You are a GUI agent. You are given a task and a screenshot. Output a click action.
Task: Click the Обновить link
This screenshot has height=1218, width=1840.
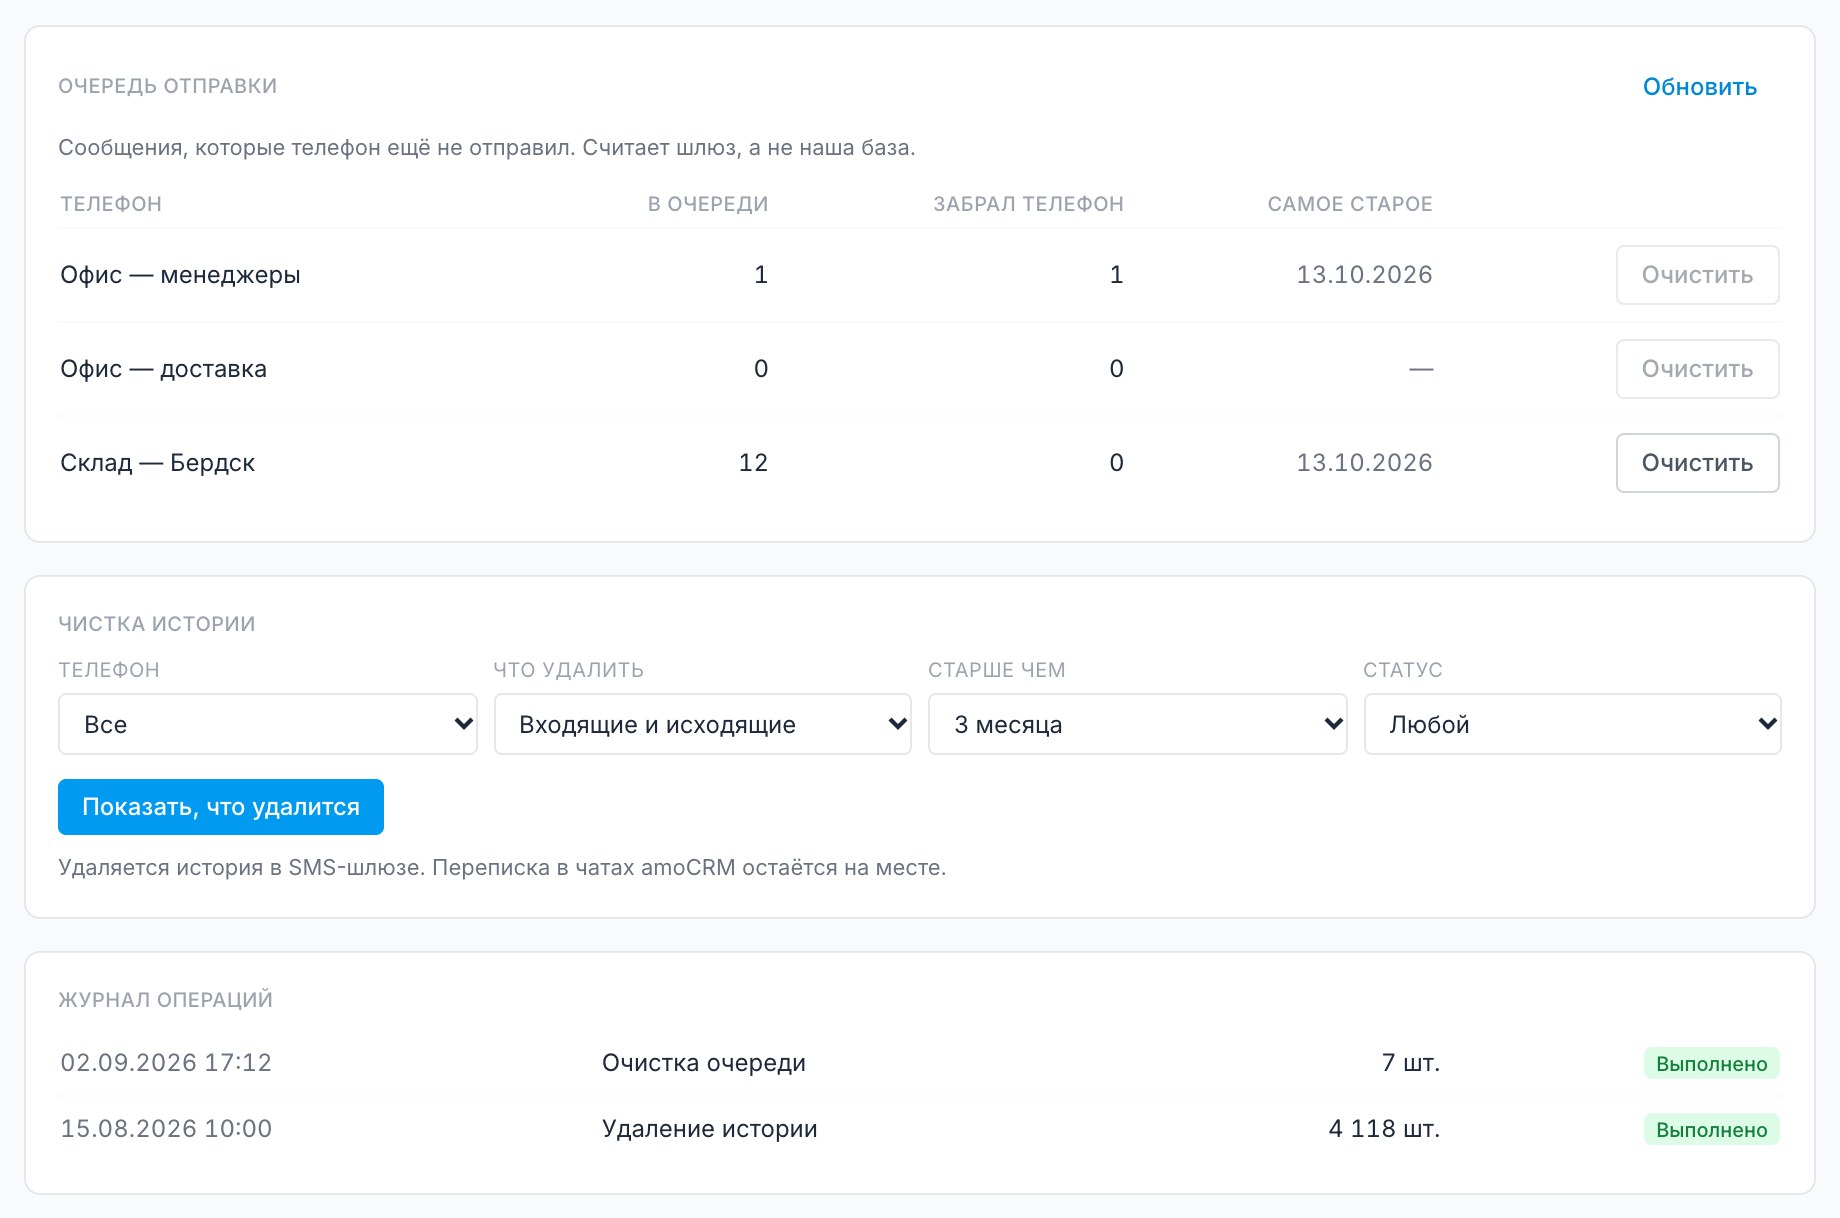click(1699, 87)
